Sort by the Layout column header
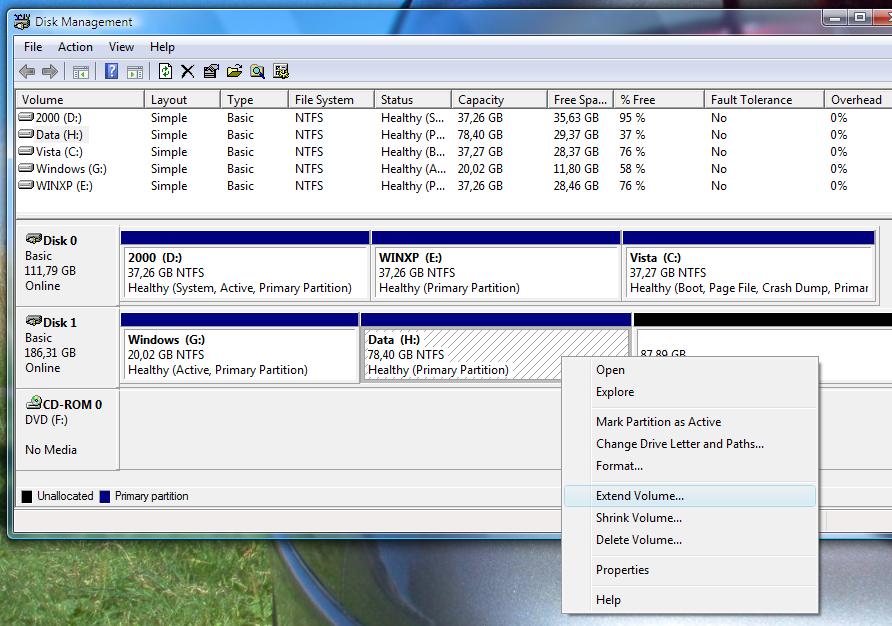Screen dimensions: 892x626 pos(182,100)
